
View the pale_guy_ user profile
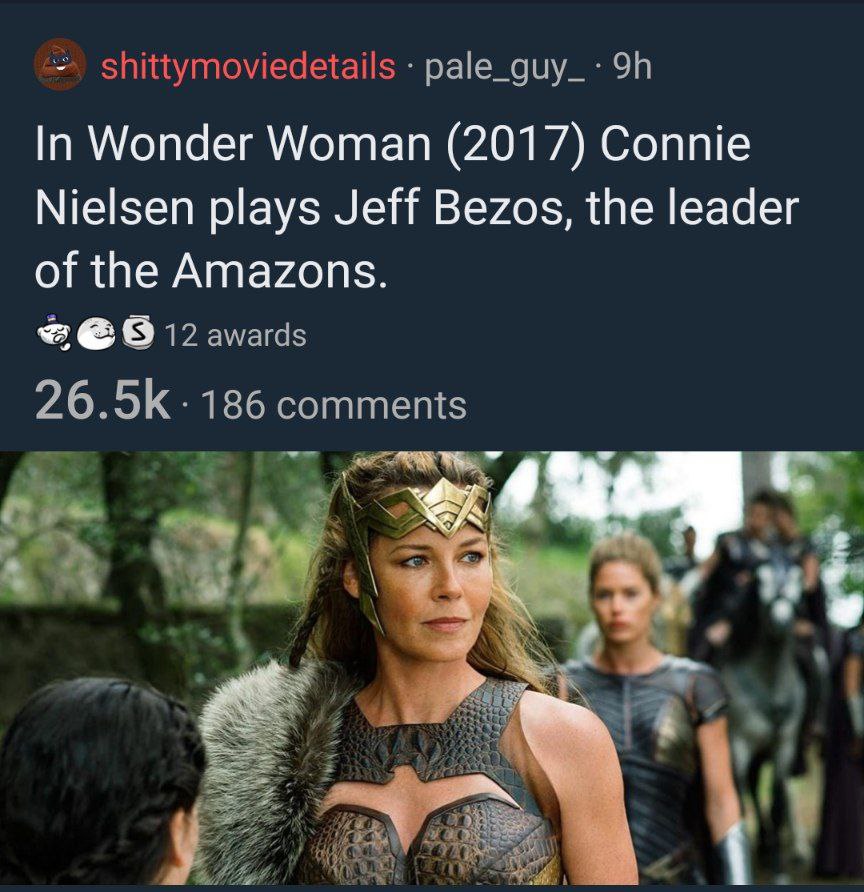[x=504, y=68]
